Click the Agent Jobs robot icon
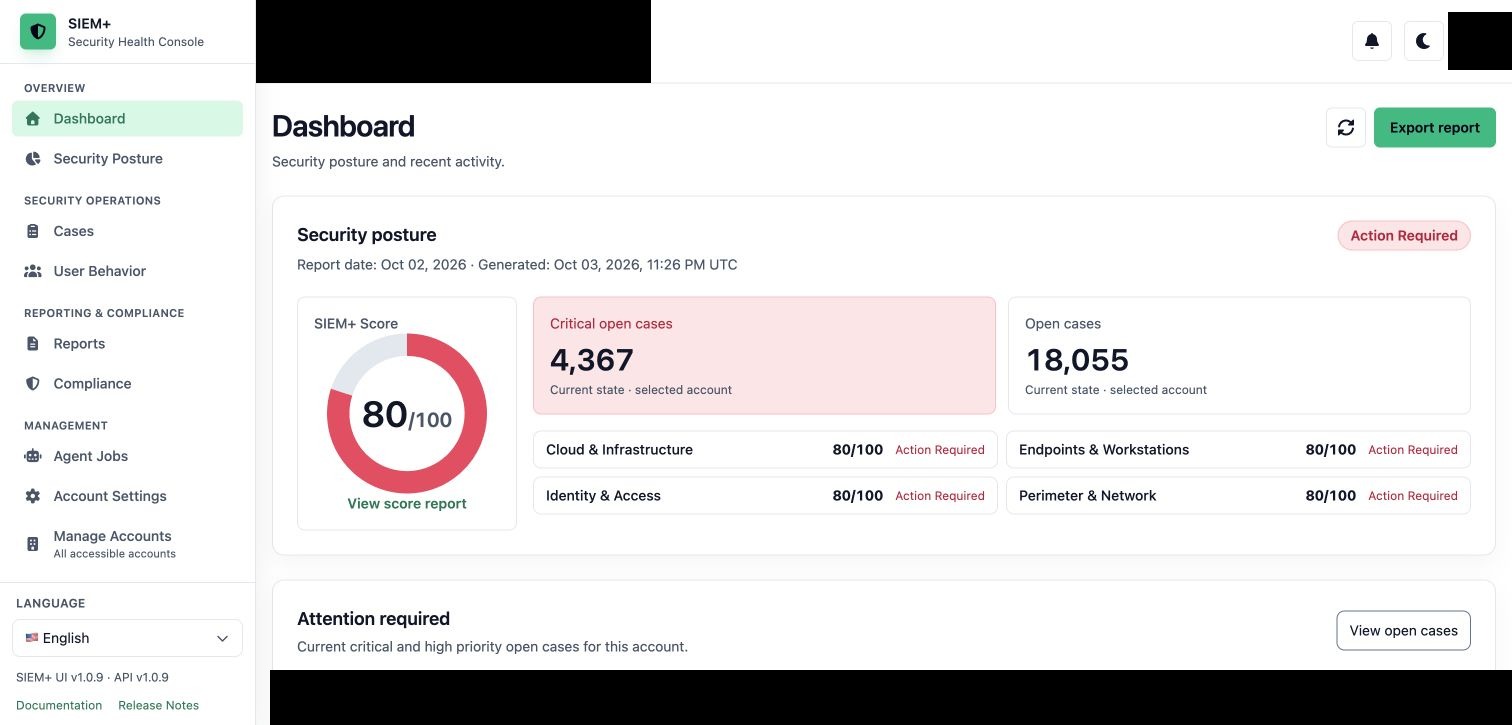Viewport: 1512px width, 725px height. coord(33,456)
